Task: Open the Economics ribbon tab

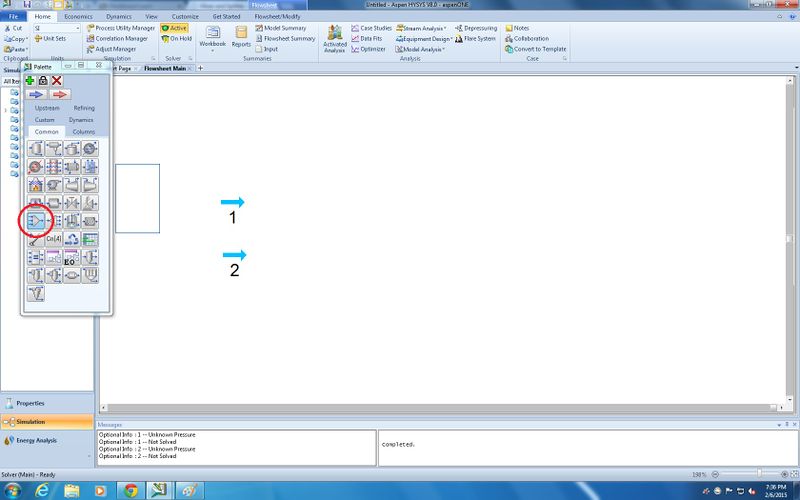Action: (x=78, y=17)
